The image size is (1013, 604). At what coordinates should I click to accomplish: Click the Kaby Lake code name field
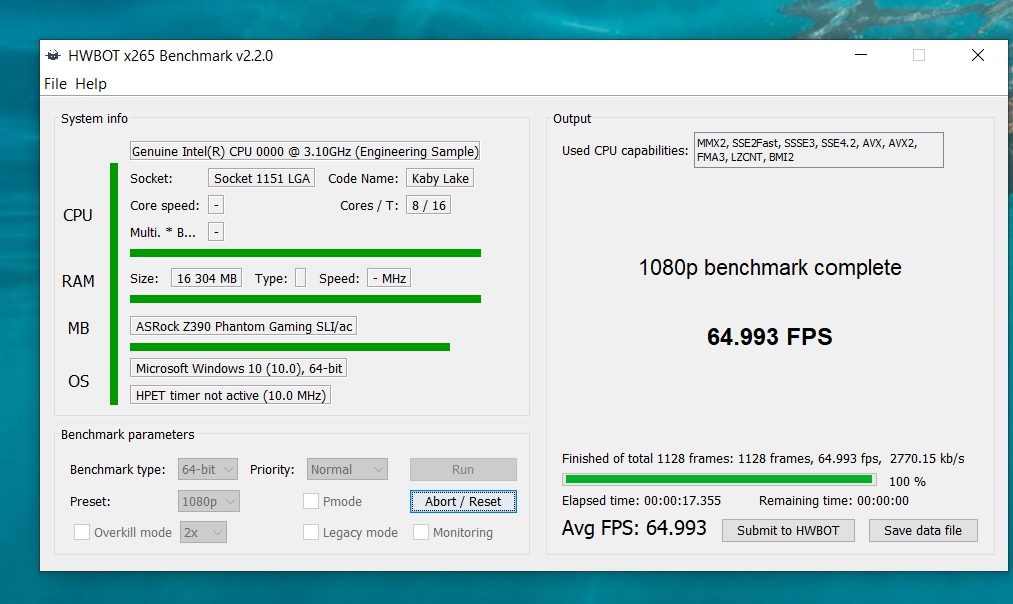[440, 178]
